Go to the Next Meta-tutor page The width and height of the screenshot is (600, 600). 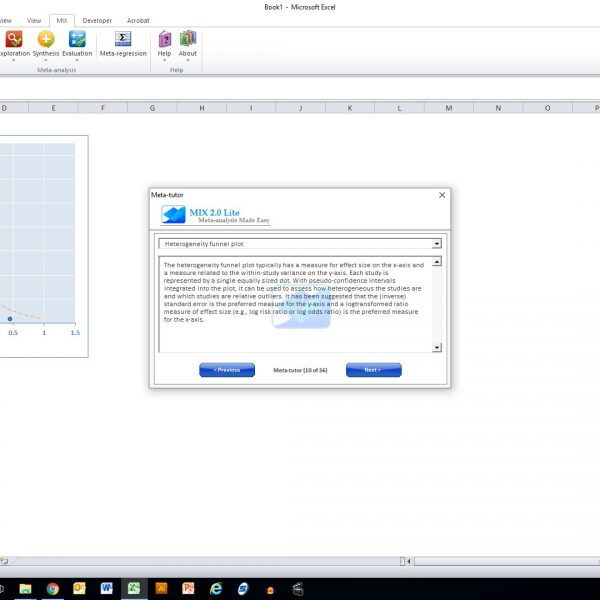(x=374, y=370)
